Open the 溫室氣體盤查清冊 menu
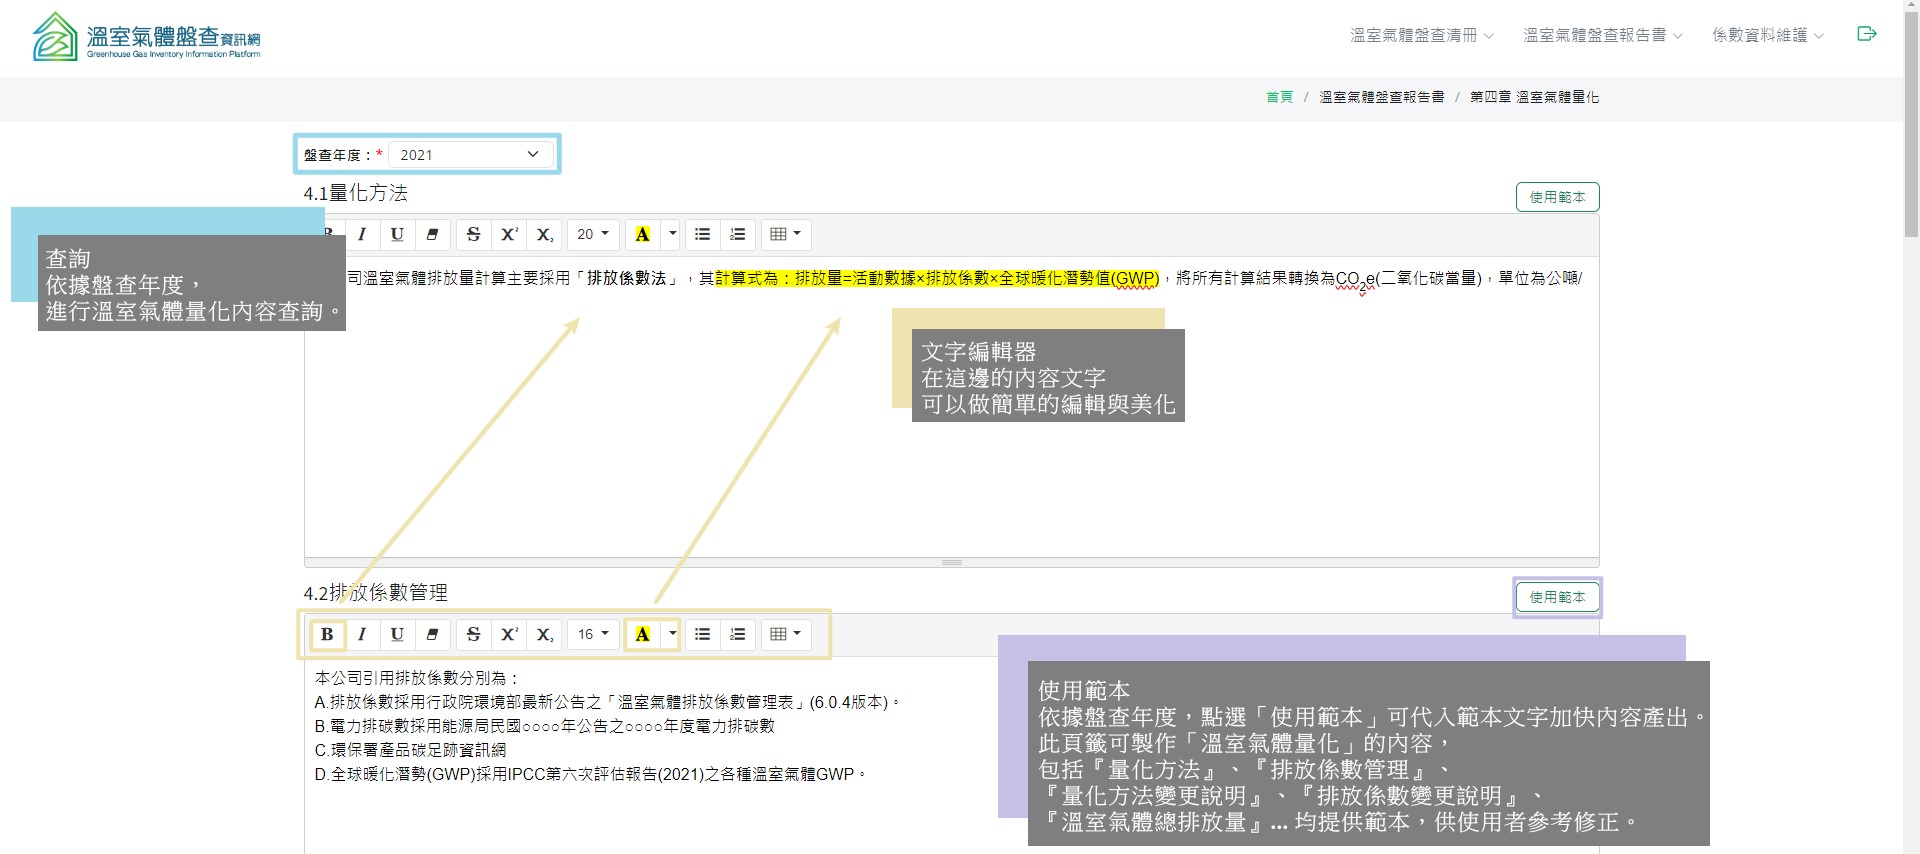Screen dimensions: 1920x854 (x=1421, y=35)
